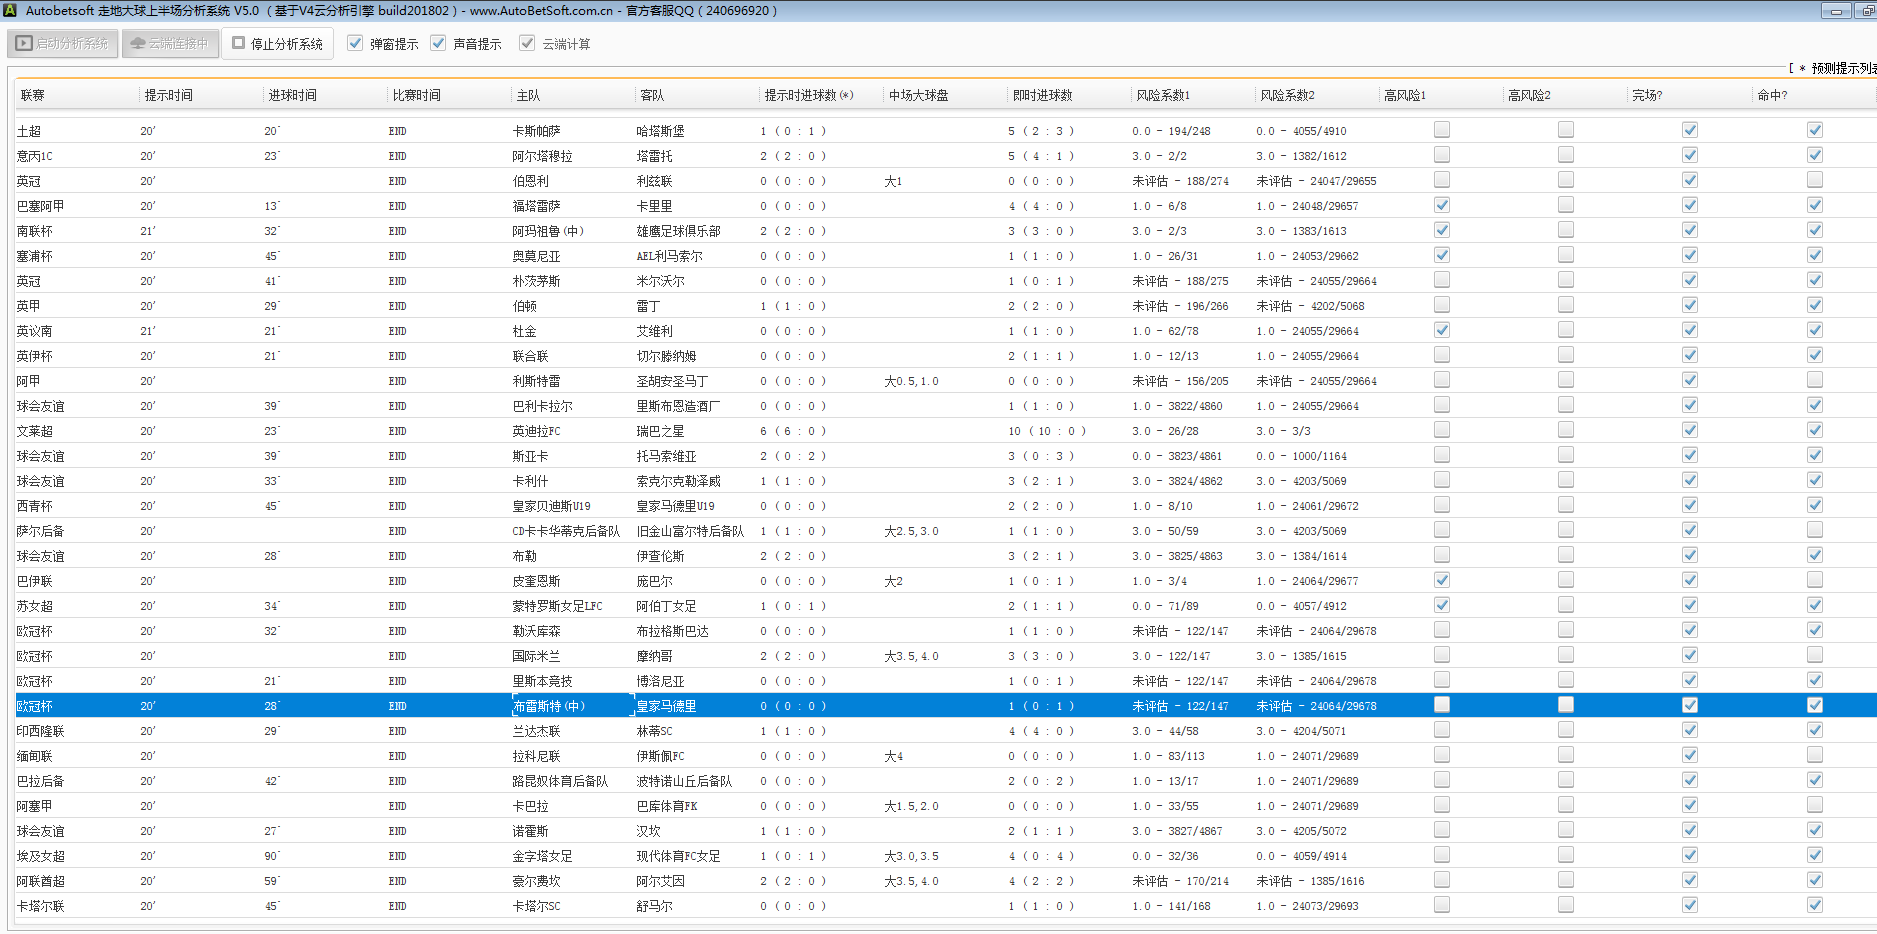Check 高风险1 for the 土超 卡斯帕萨 row
This screenshot has width=1877, height=934.
coord(1441,130)
